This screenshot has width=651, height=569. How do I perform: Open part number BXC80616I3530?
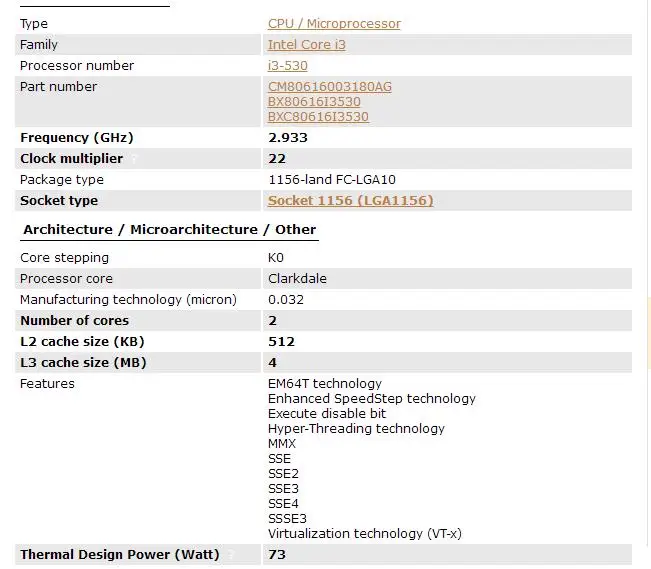click(x=318, y=116)
